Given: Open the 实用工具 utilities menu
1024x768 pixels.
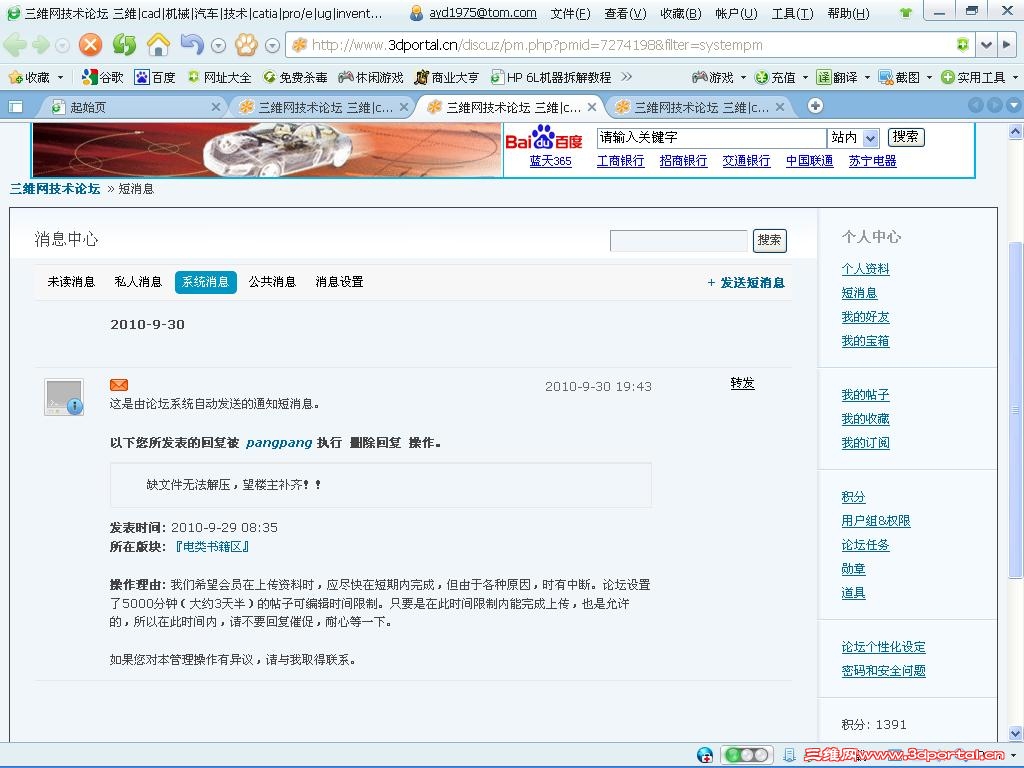Looking at the screenshot, I should click(980, 78).
